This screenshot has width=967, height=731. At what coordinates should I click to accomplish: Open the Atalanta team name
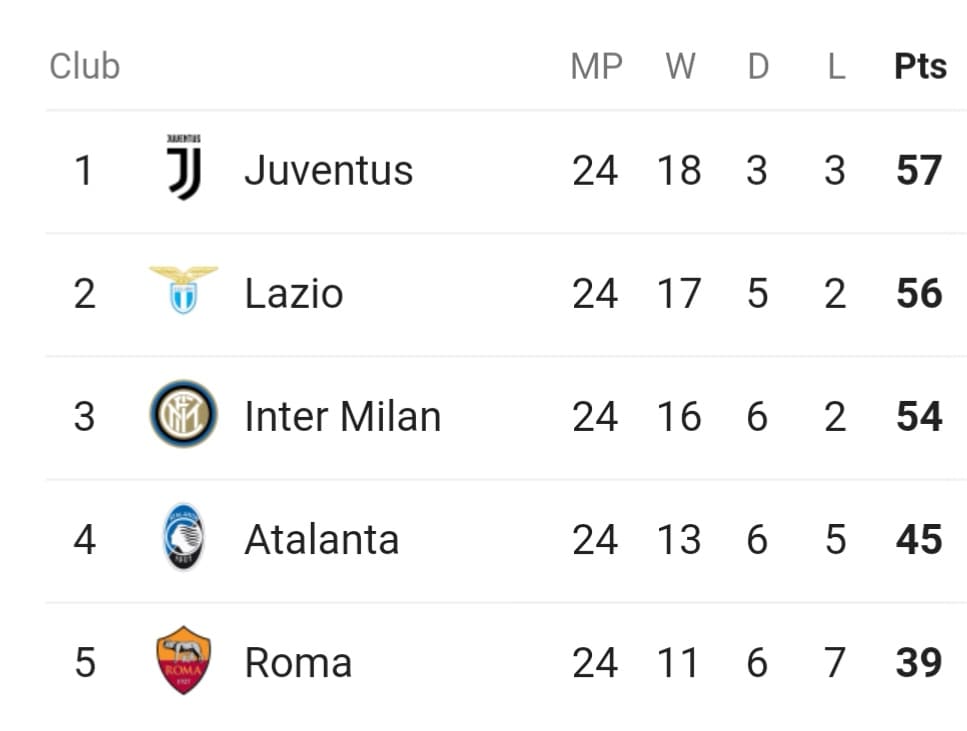(322, 540)
